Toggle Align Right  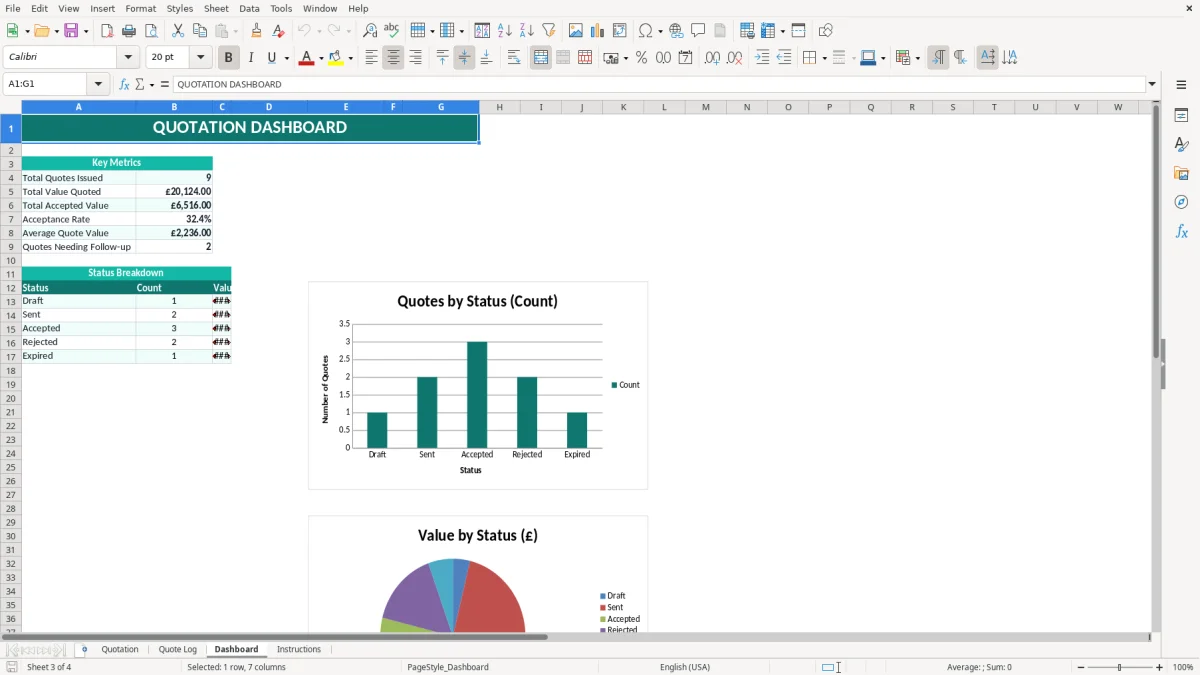click(x=415, y=58)
